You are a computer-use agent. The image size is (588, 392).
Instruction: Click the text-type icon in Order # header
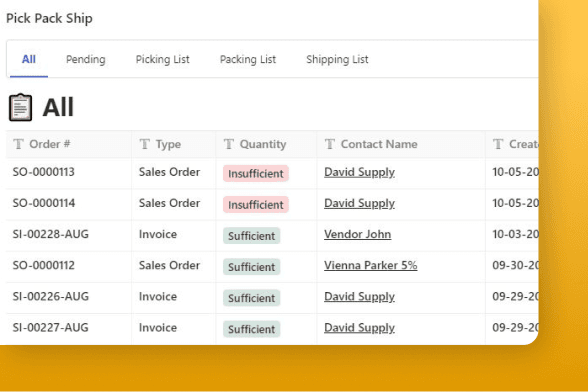[x=18, y=144]
